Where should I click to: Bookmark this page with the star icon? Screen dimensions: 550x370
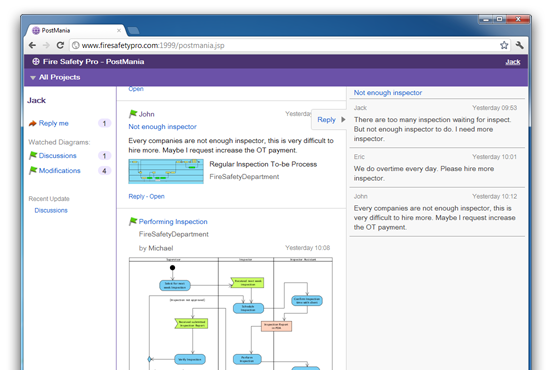pyautogui.click(x=504, y=45)
